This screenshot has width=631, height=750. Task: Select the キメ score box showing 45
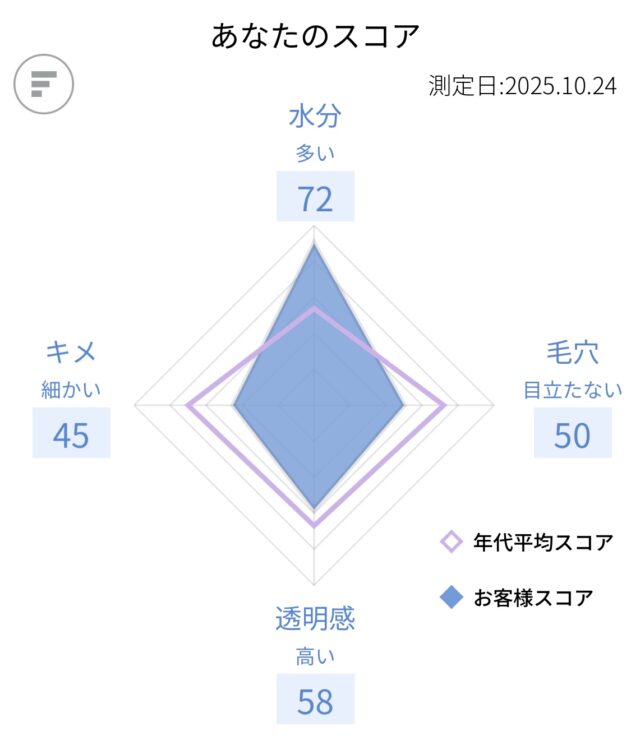(x=71, y=435)
